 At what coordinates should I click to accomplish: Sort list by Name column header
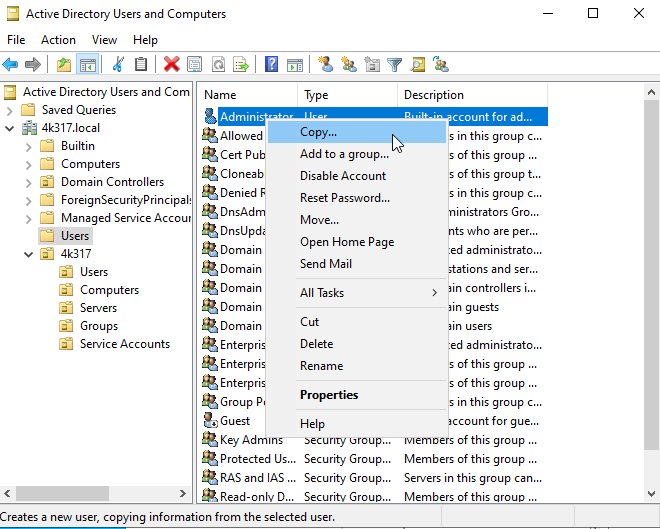220,95
